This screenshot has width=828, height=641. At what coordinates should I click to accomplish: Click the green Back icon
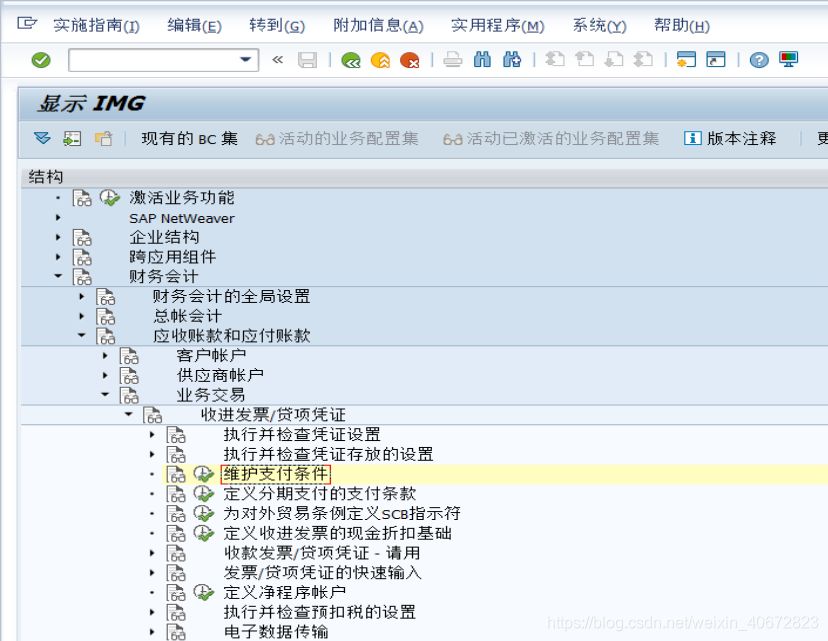click(351, 60)
